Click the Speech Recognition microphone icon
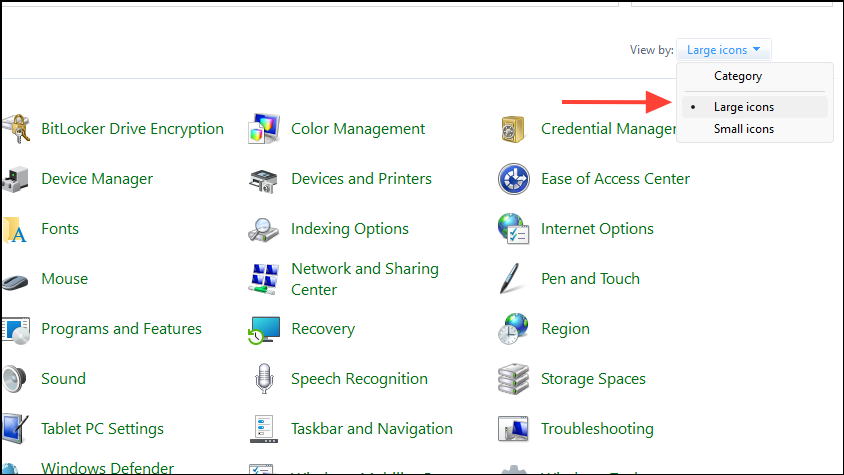 coord(264,379)
